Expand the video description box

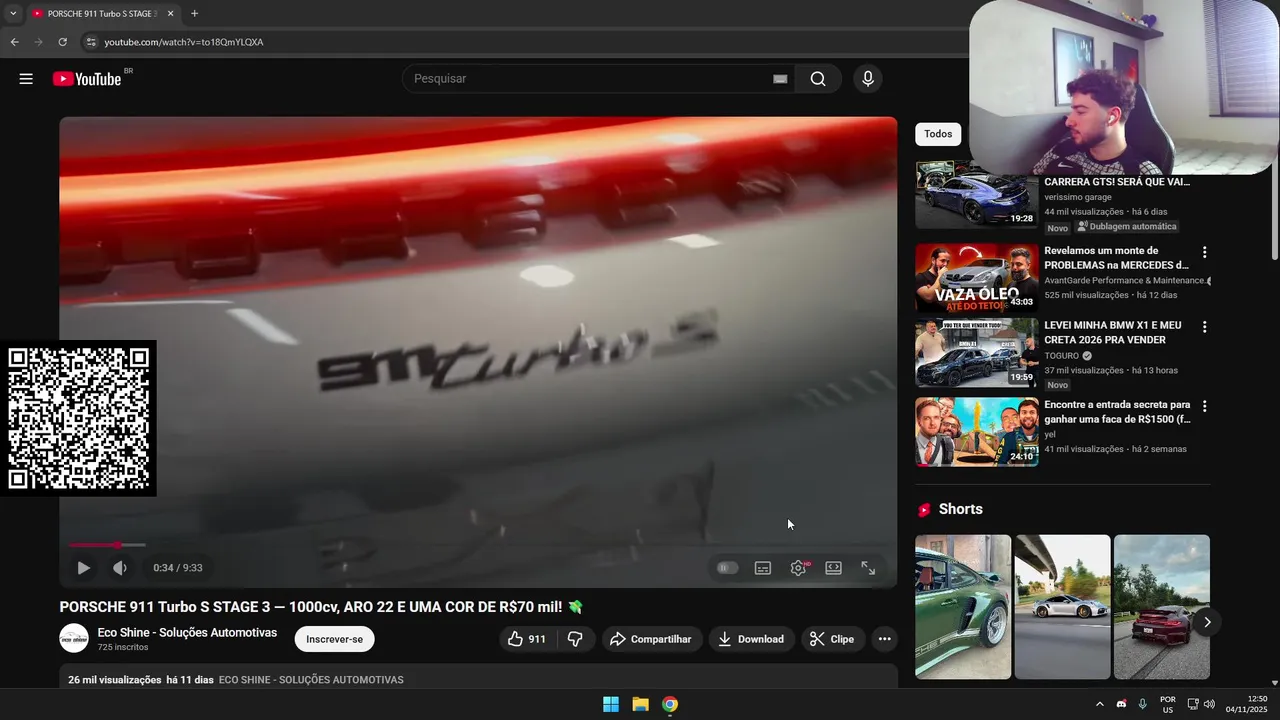(x=478, y=677)
